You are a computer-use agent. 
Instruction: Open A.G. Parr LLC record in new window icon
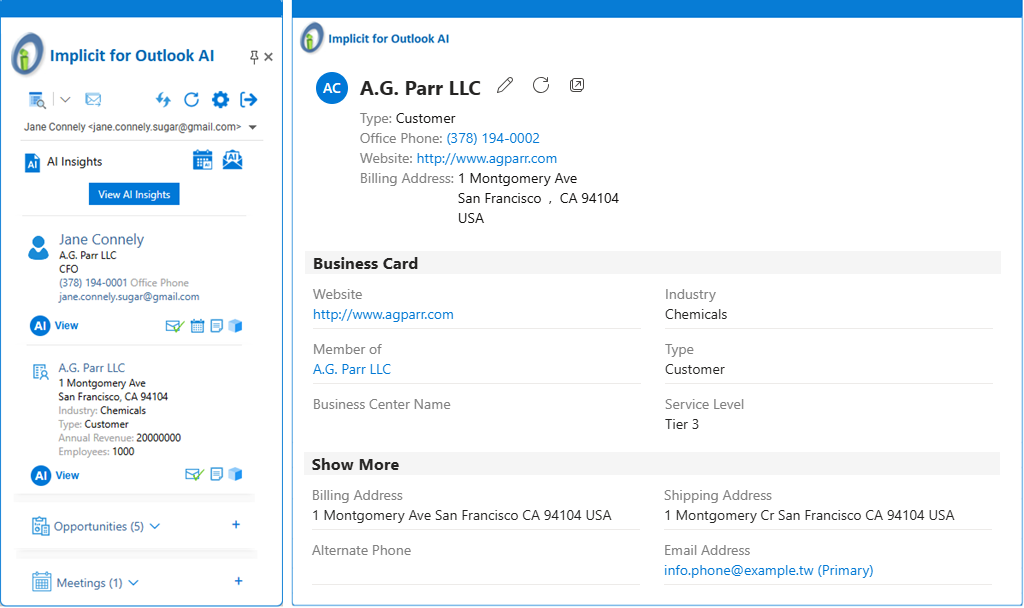coord(577,86)
